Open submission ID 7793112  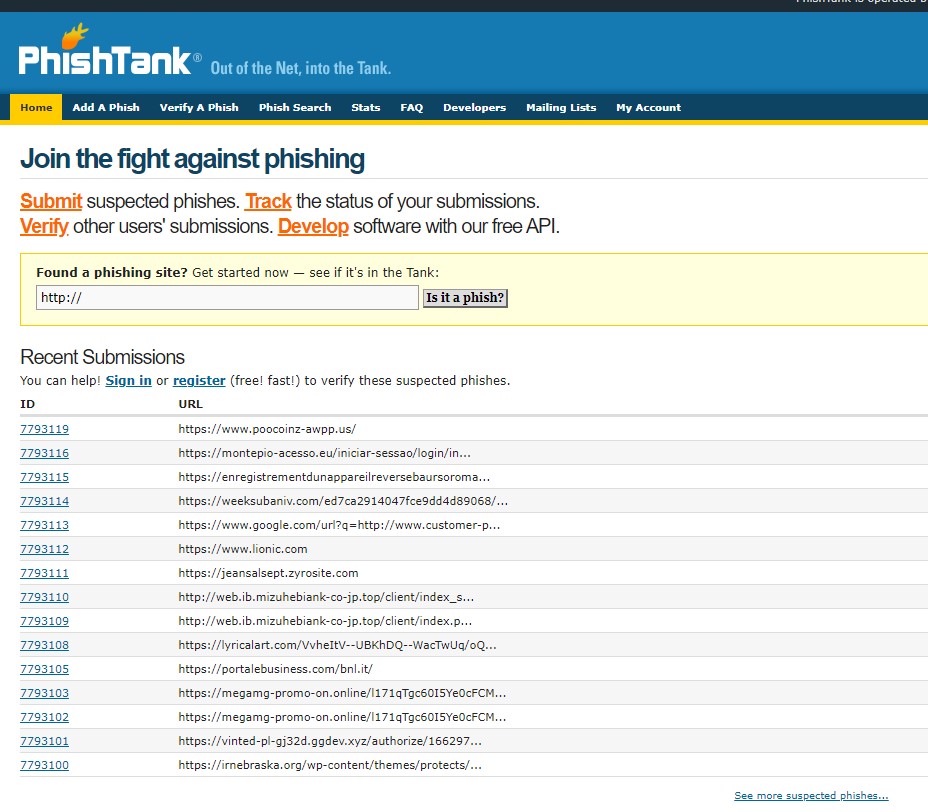tap(44, 549)
